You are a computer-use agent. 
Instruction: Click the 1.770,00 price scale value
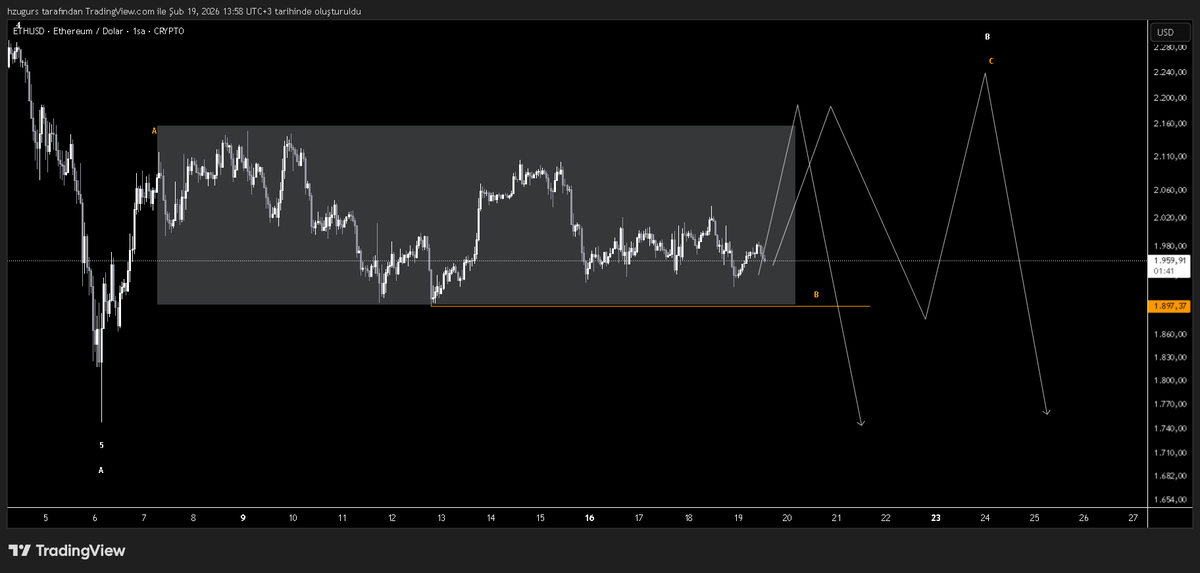1170,404
